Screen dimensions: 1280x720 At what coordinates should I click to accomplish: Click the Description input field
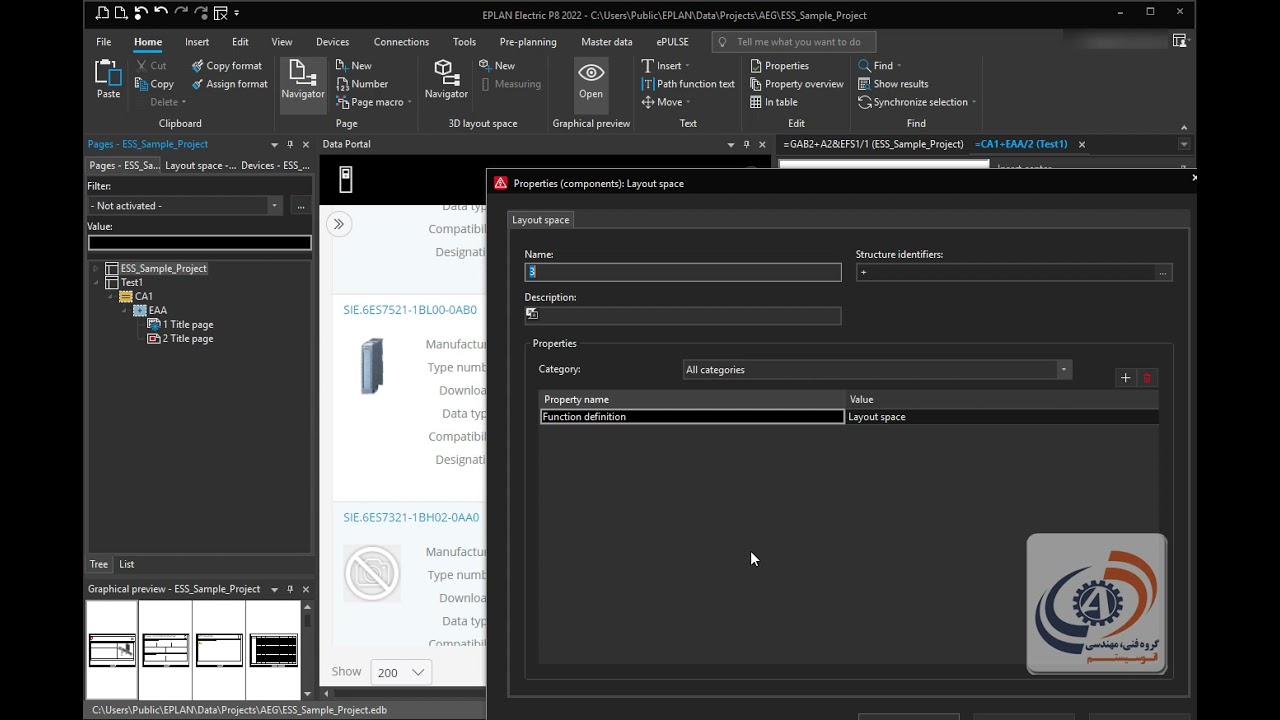(x=683, y=315)
